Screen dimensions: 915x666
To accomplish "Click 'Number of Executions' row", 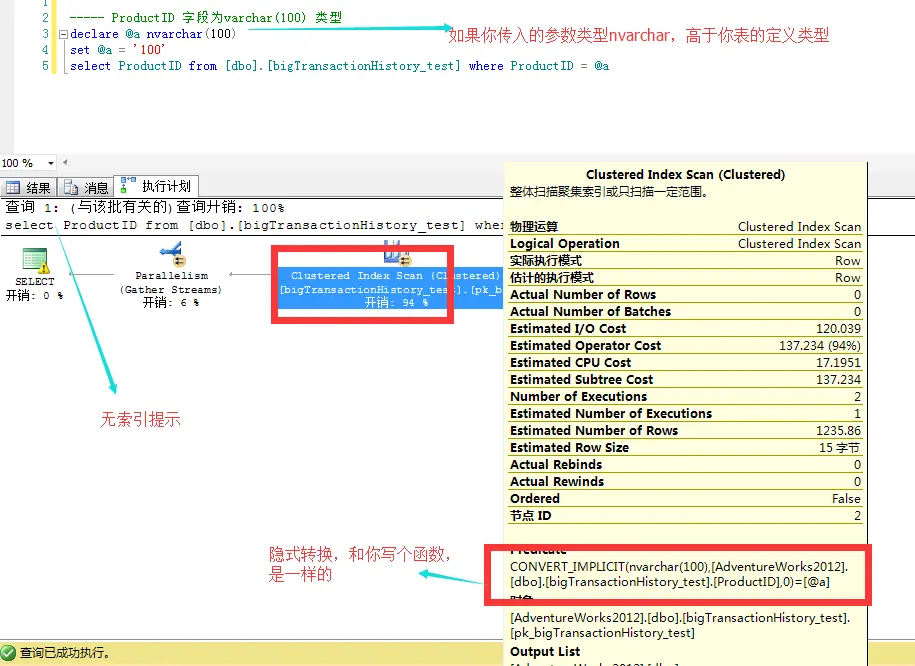I will (685, 396).
